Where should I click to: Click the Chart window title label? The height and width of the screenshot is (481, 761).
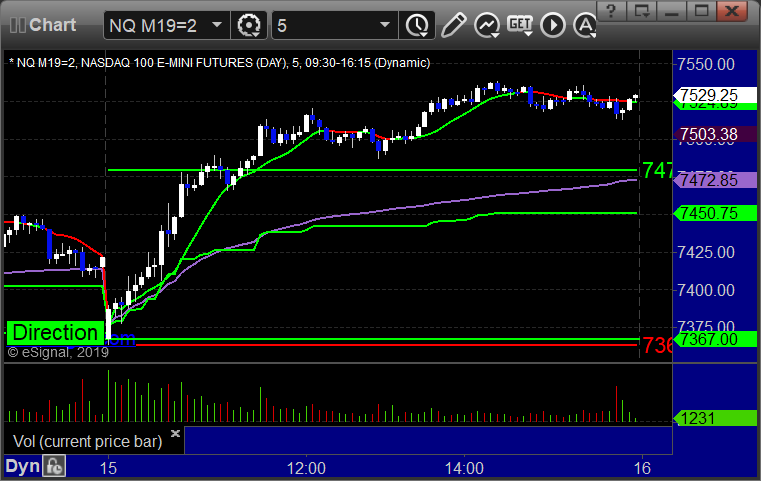tap(52, 25)
